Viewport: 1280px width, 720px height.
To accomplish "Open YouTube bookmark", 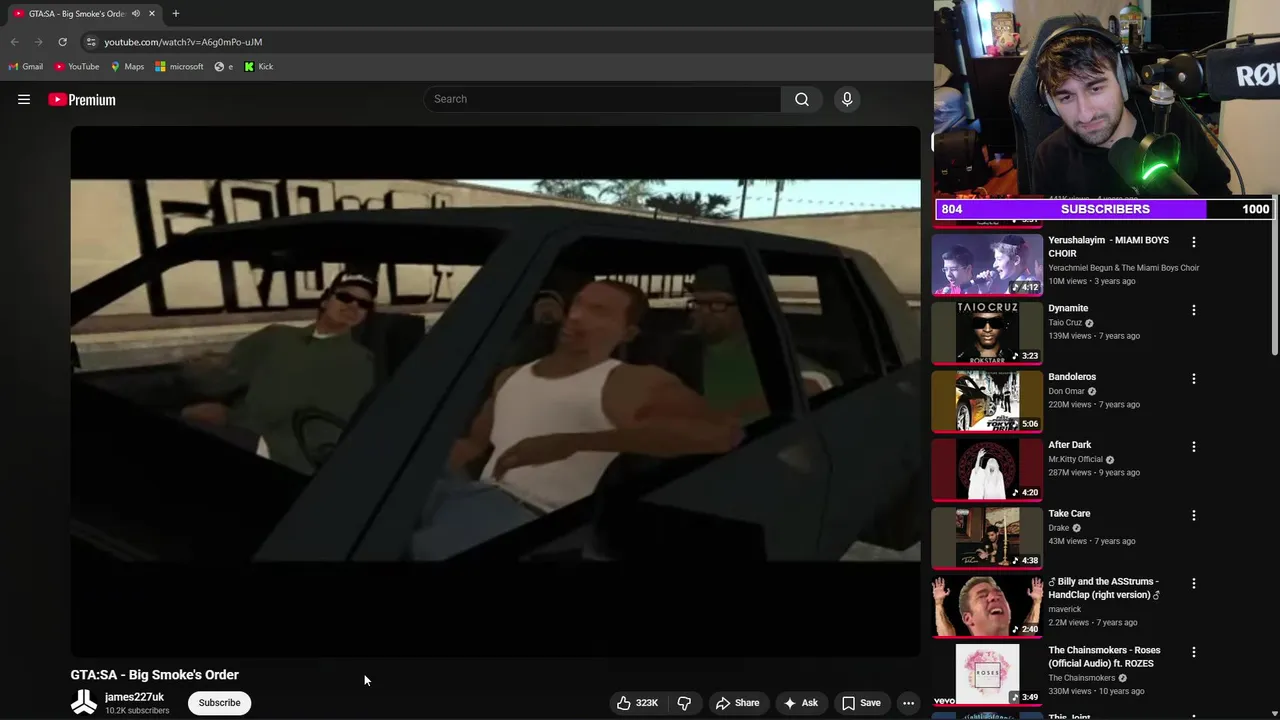I will coord(77,67).
